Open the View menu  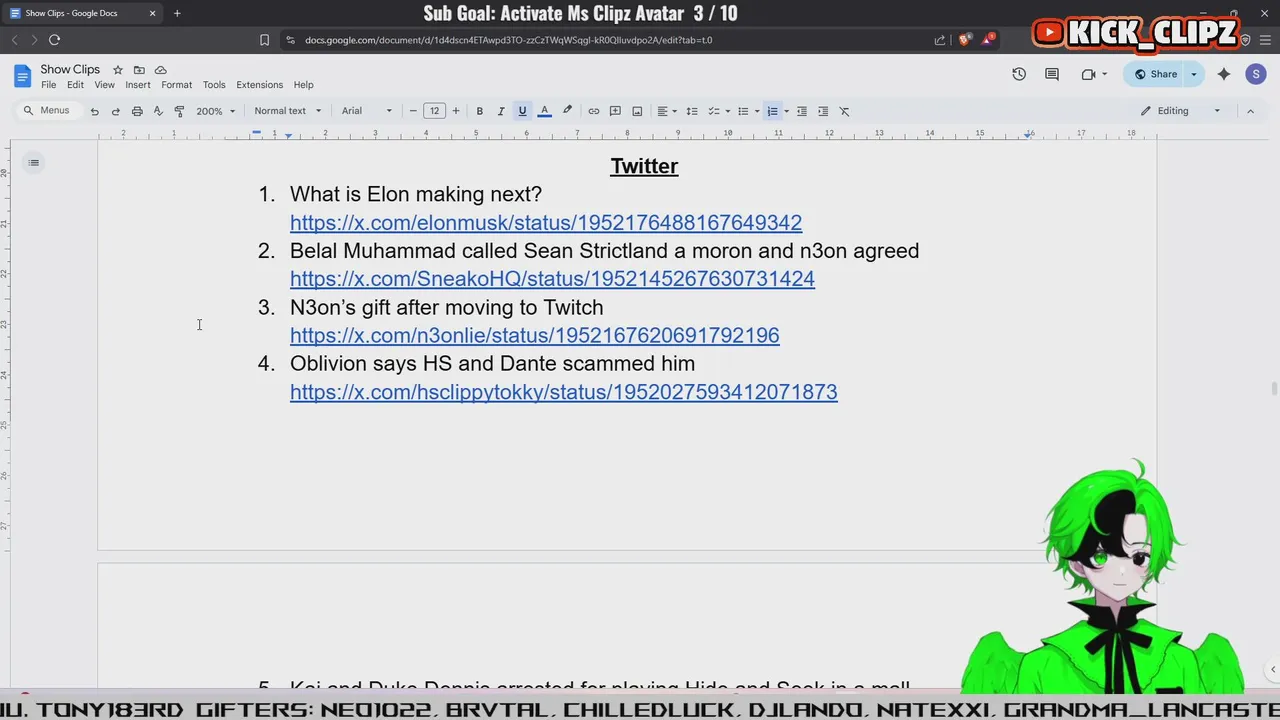tap(104, 85)
